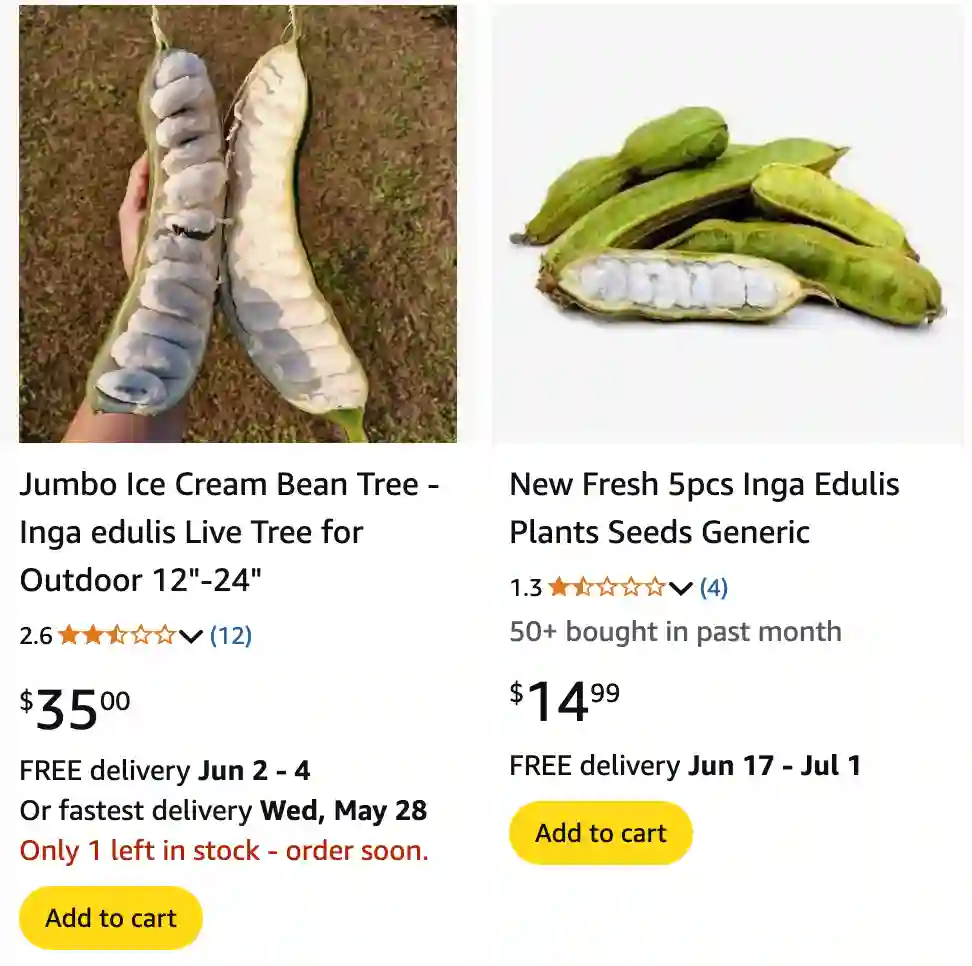972x966 pixels.
Task: Click the $14.99 price
Action: [x=565, y=701]
